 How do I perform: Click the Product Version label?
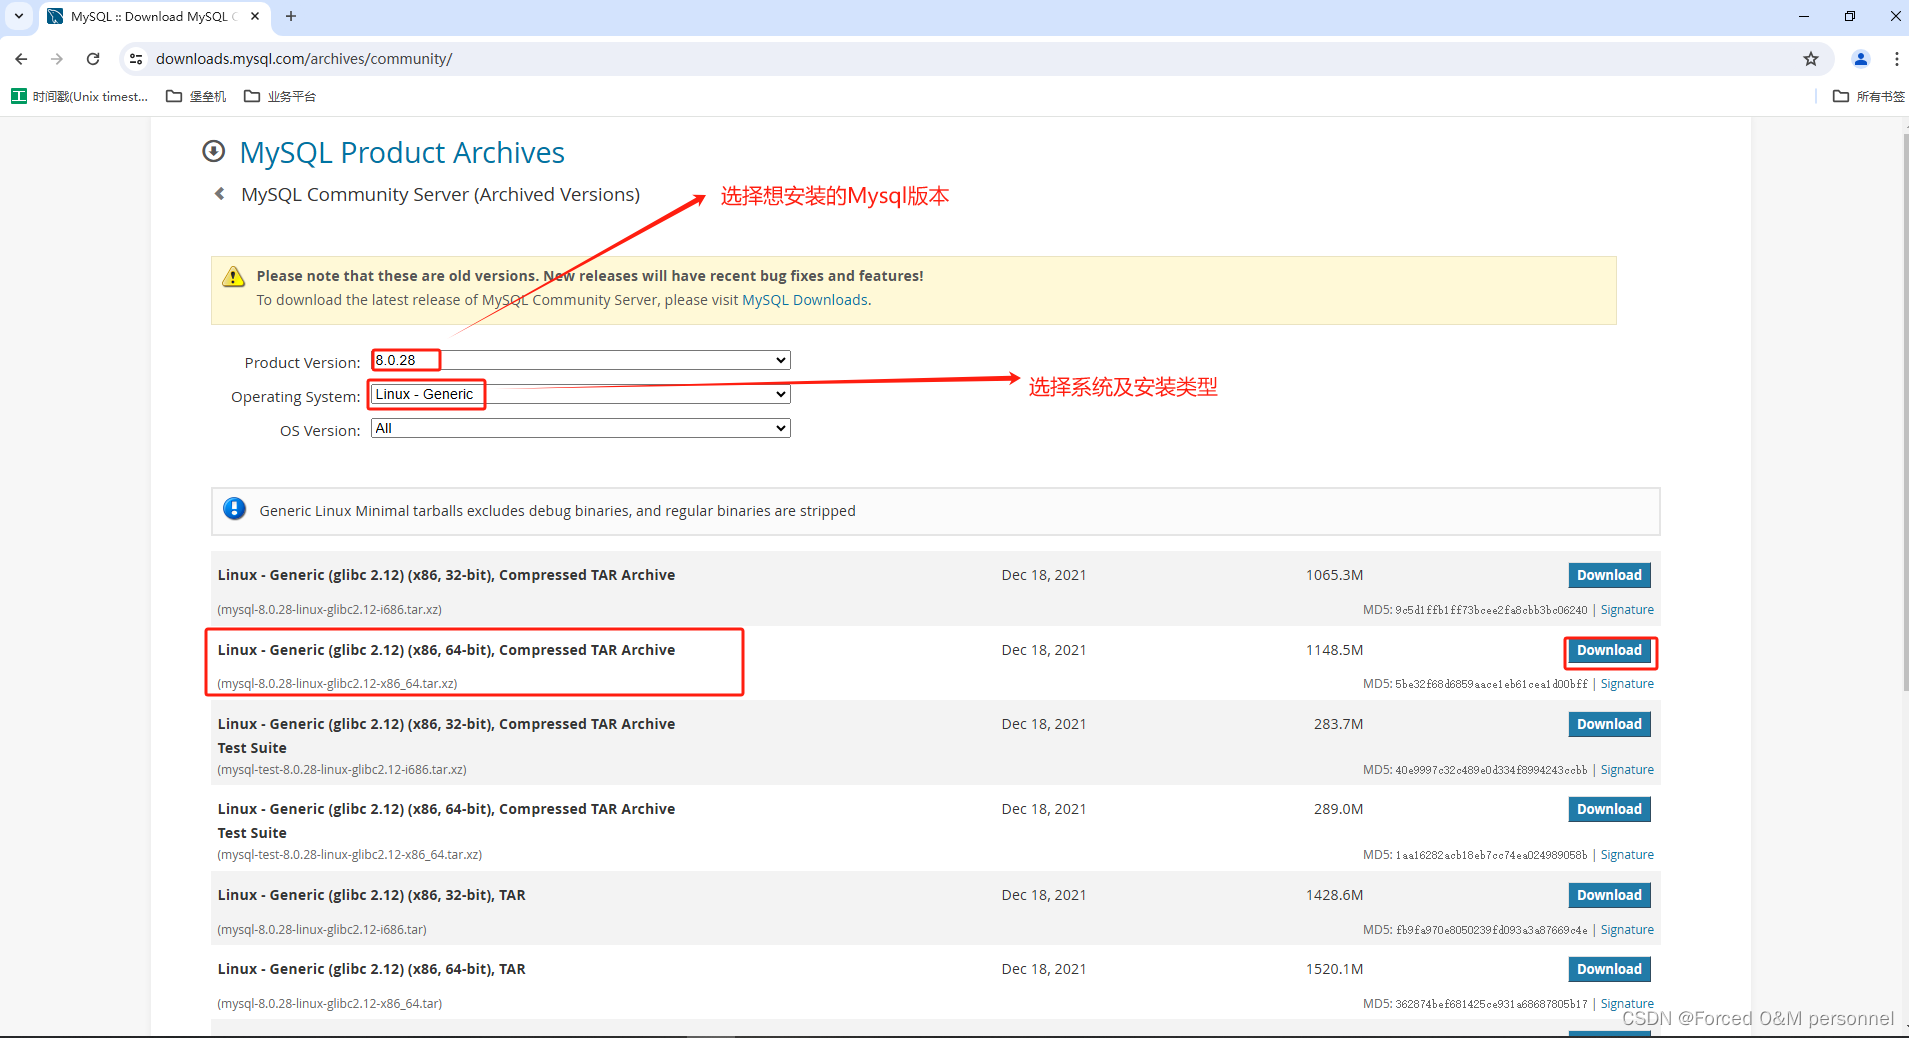tap(302, 363)
